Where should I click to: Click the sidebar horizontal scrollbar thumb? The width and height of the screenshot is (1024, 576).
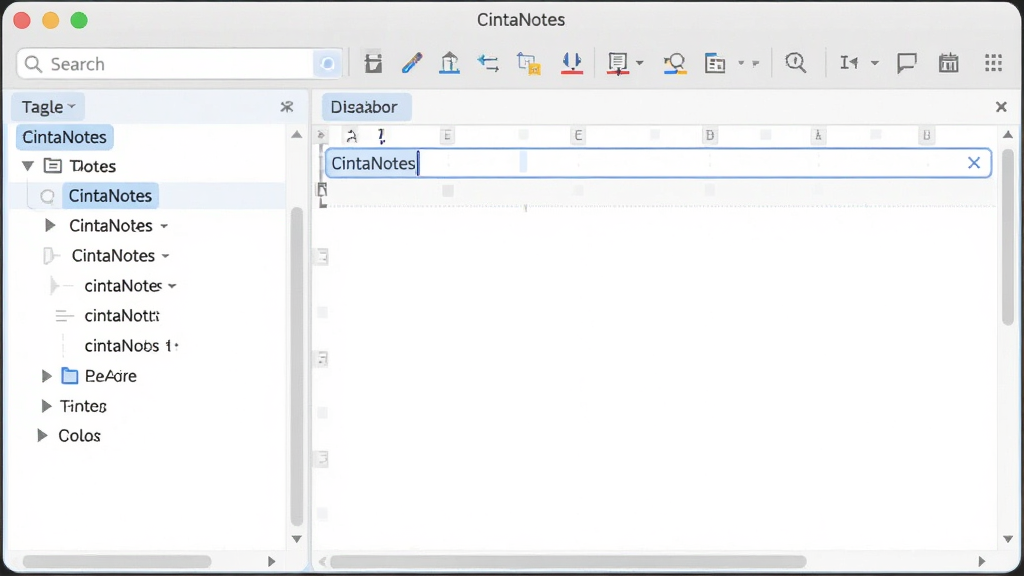(x=117, y=562)
